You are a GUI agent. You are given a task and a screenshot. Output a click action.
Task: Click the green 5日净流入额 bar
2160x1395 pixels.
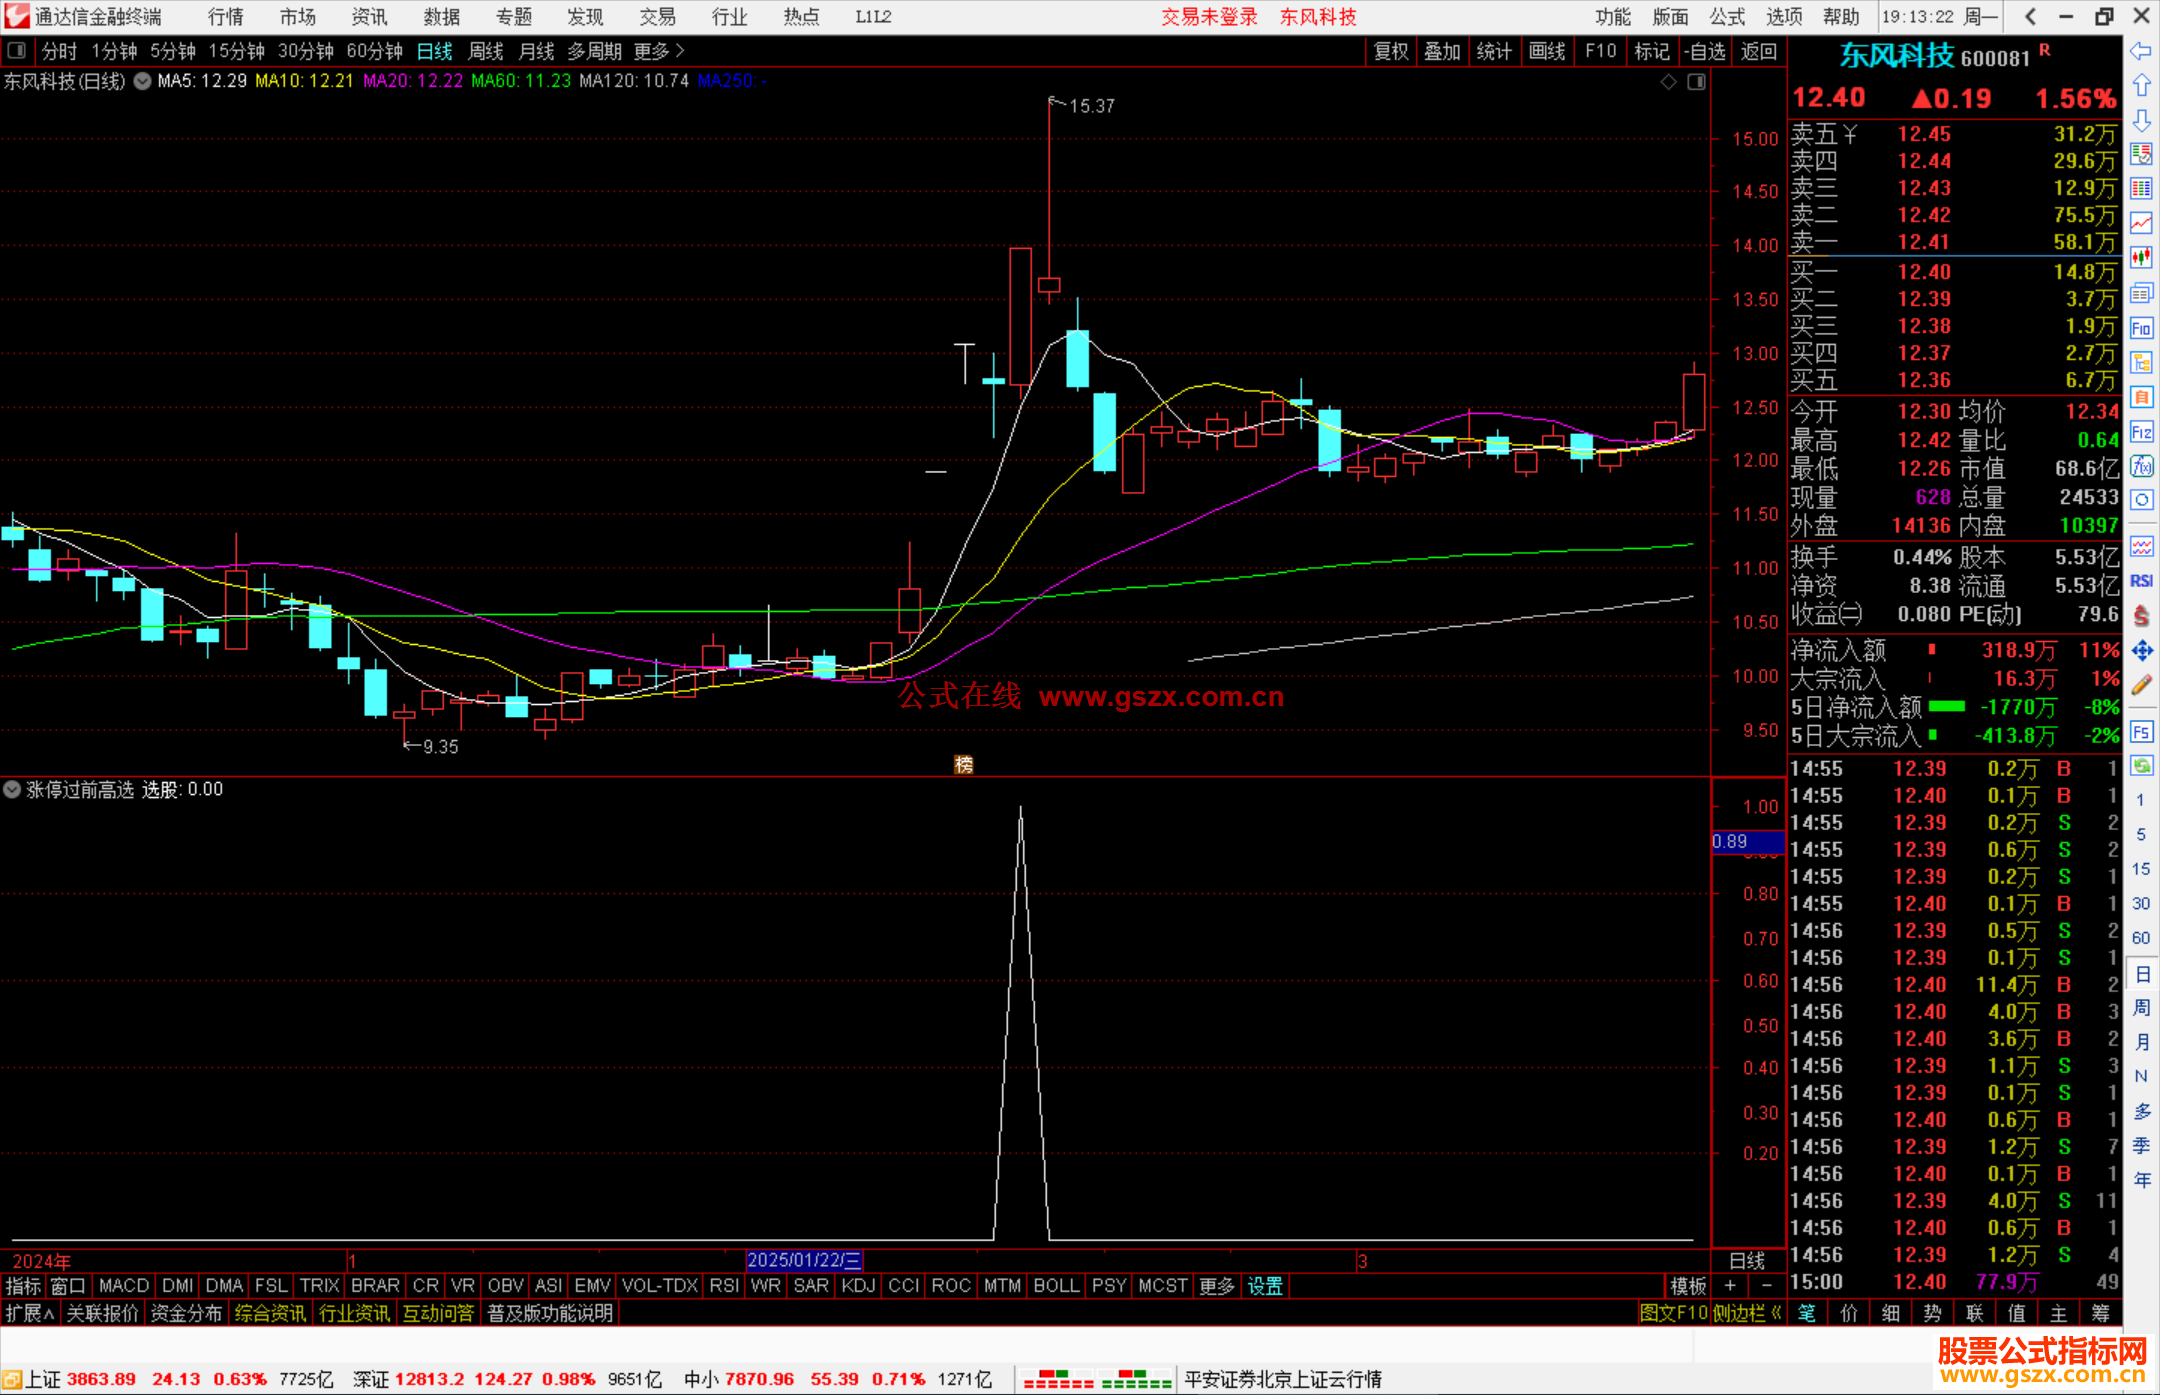click(x=1946, y=707)
